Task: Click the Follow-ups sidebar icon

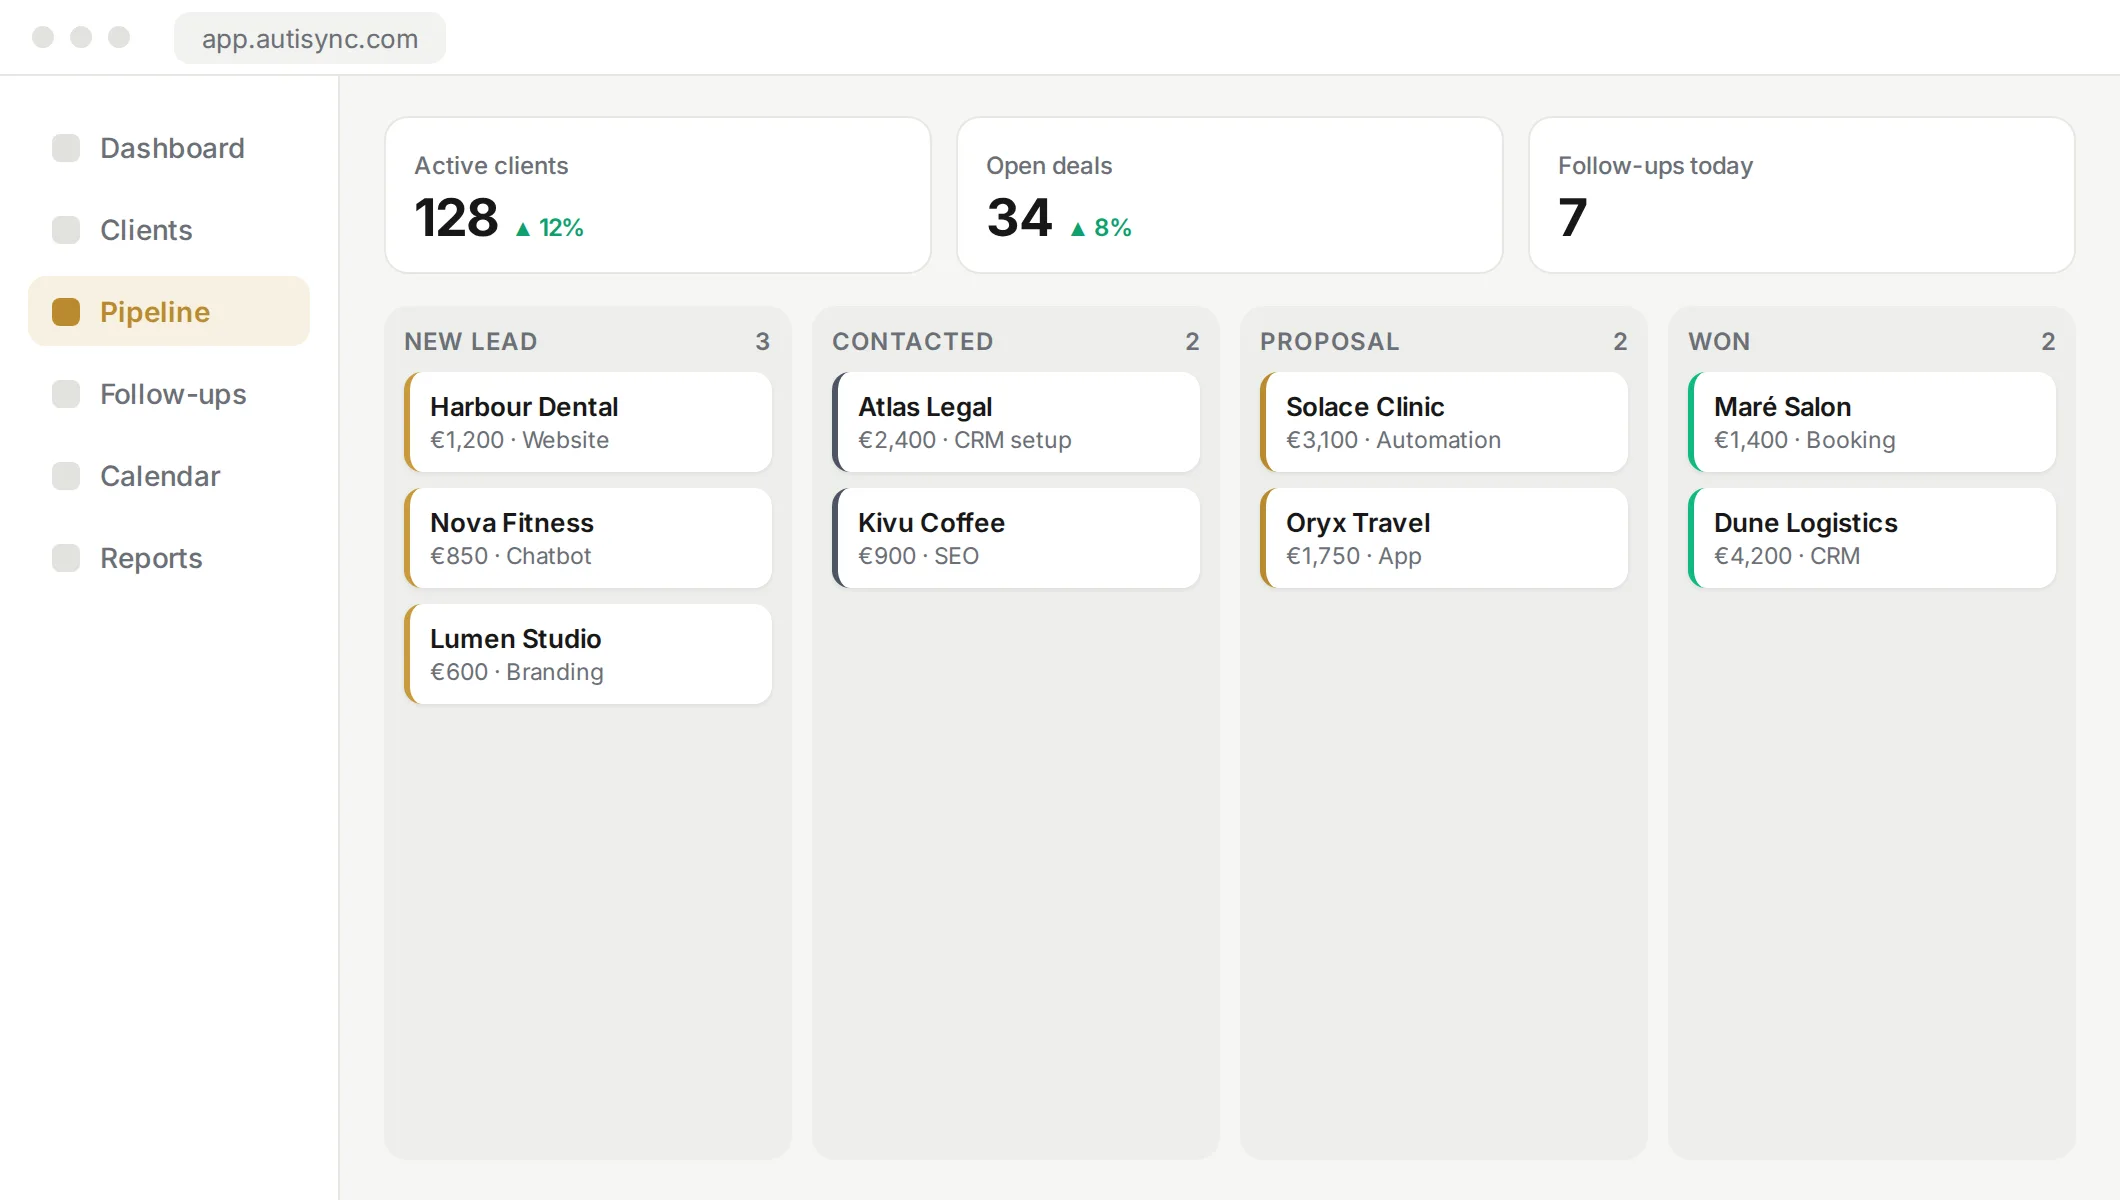Action: coord(66,394)
